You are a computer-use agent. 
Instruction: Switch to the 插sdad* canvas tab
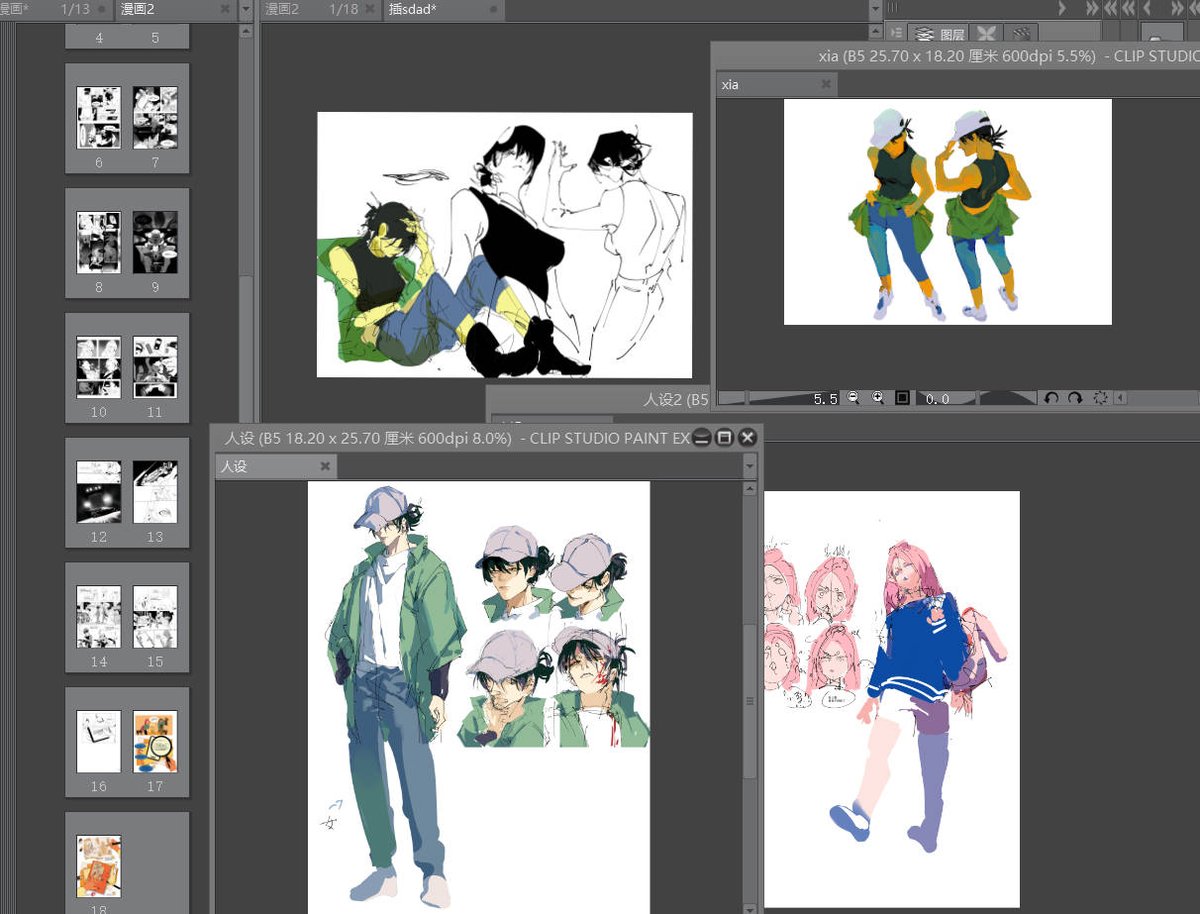[445, 10]
